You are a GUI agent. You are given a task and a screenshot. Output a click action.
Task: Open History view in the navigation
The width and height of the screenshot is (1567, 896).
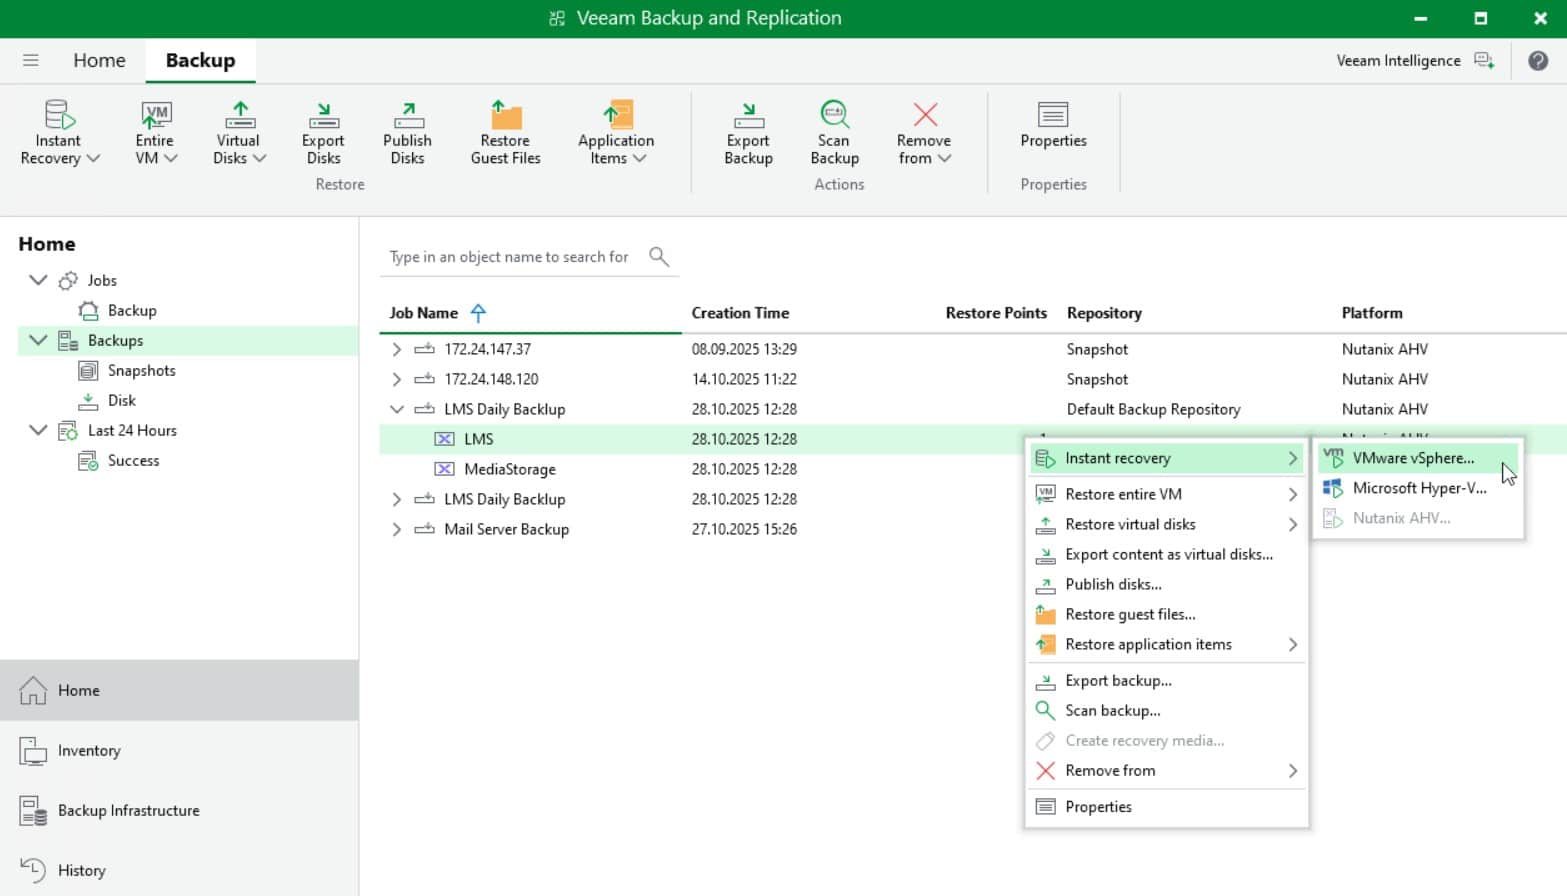[179, 870]
